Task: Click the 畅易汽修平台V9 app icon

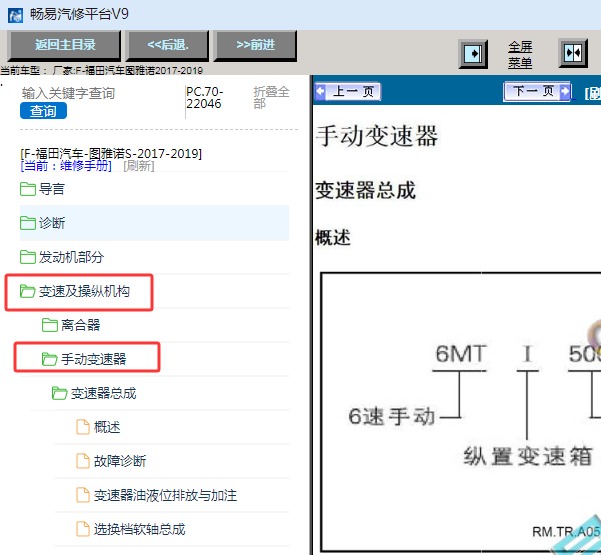Action: pos(15,15)
